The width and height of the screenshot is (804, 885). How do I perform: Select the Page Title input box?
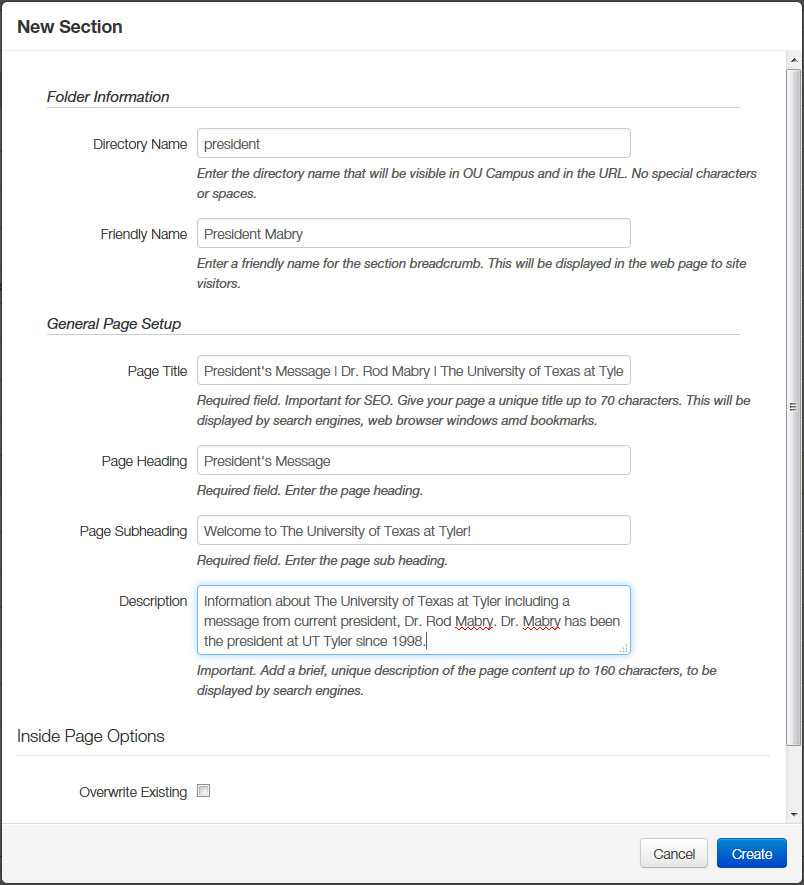(413, 370)
